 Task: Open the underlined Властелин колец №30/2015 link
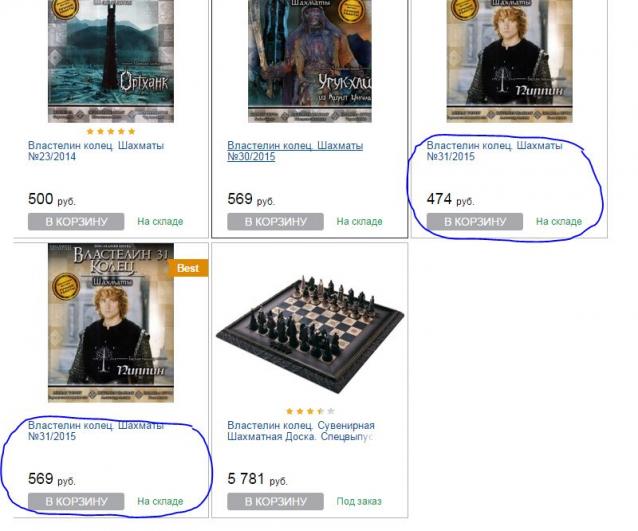point(295,151)
